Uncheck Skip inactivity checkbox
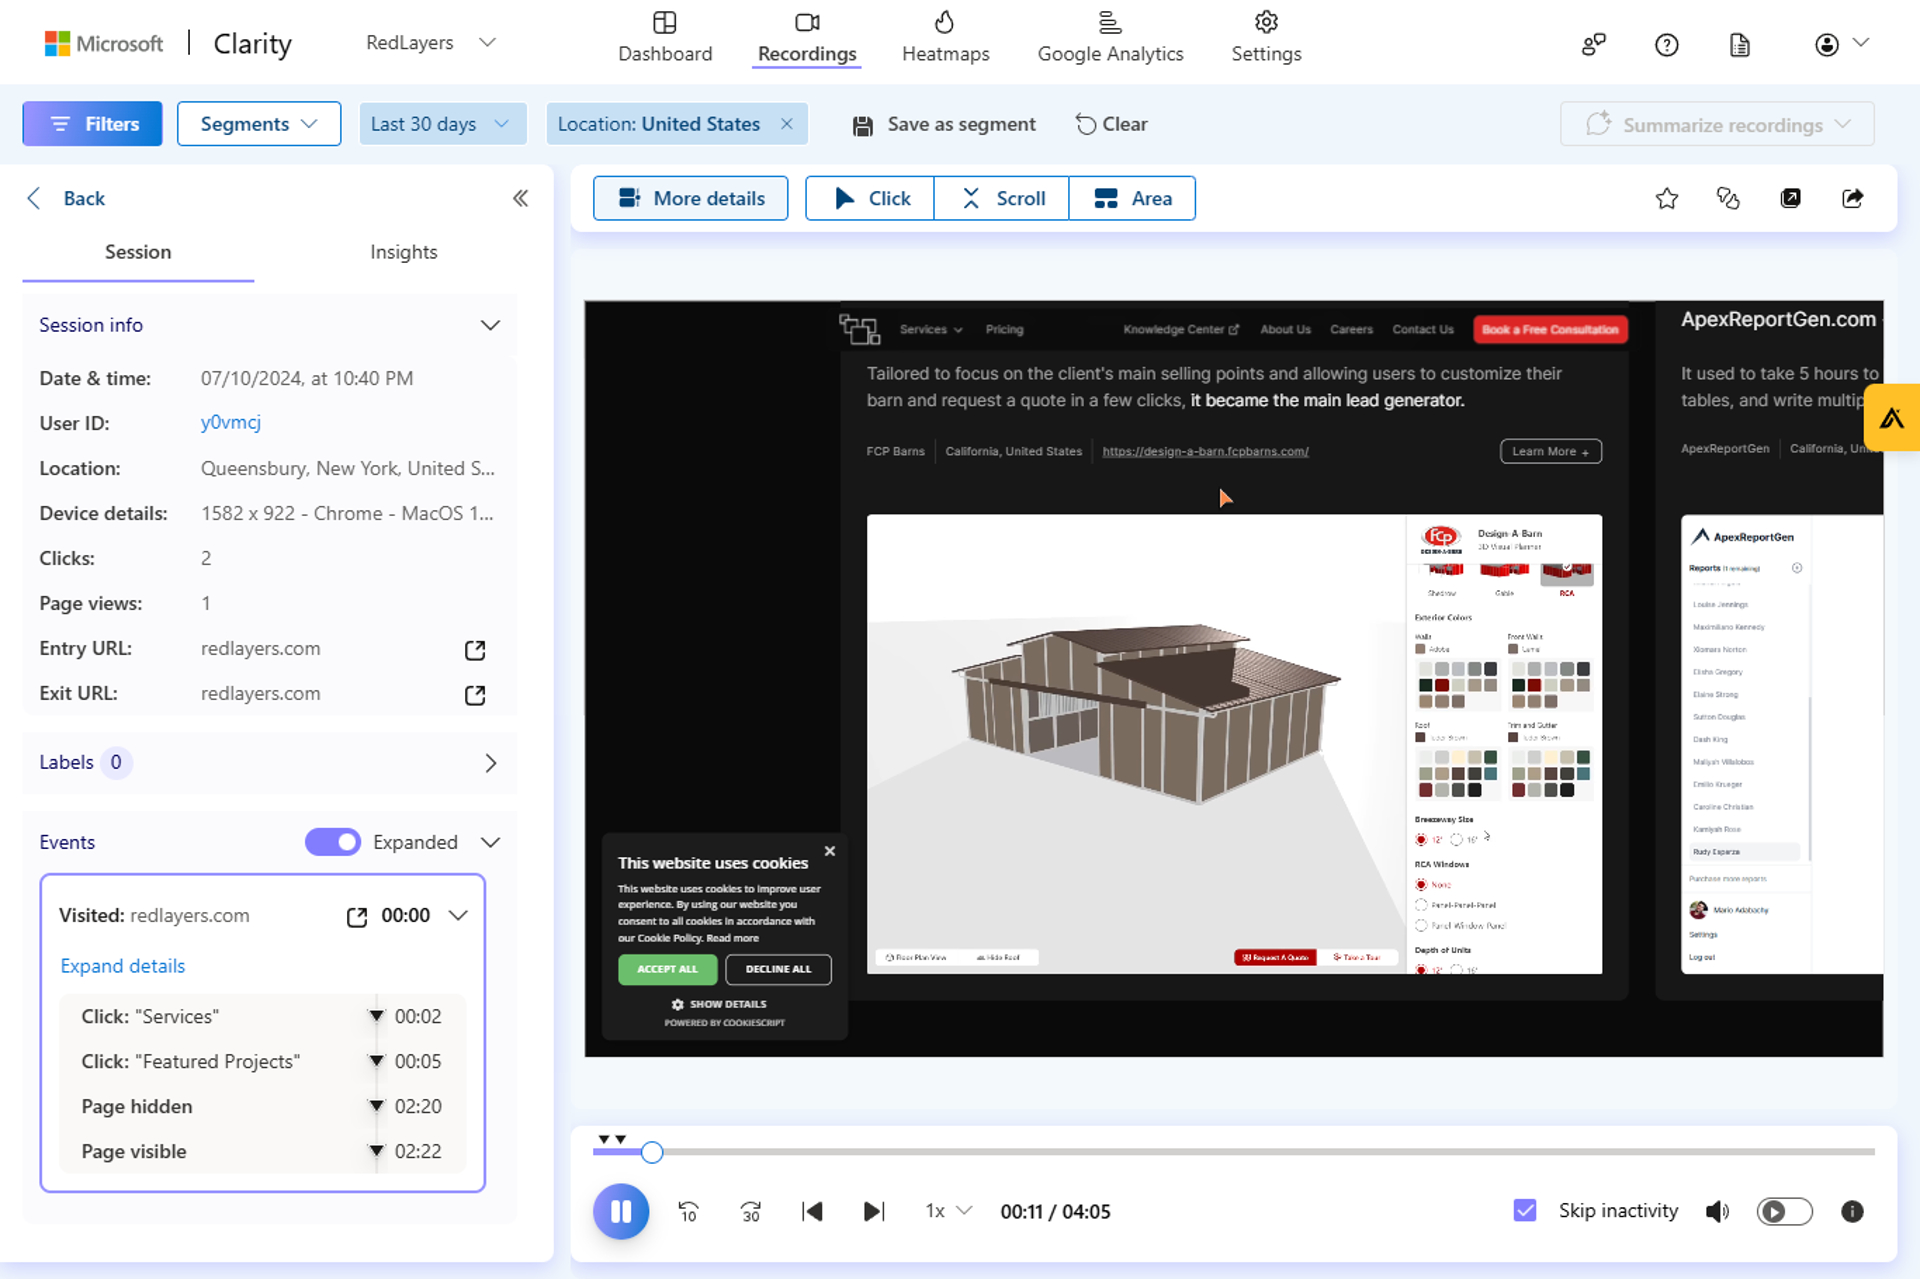Image resolution: width=1920 pixels, height=1279 pixels. pyautogui.click(x=1525, y=1211)
